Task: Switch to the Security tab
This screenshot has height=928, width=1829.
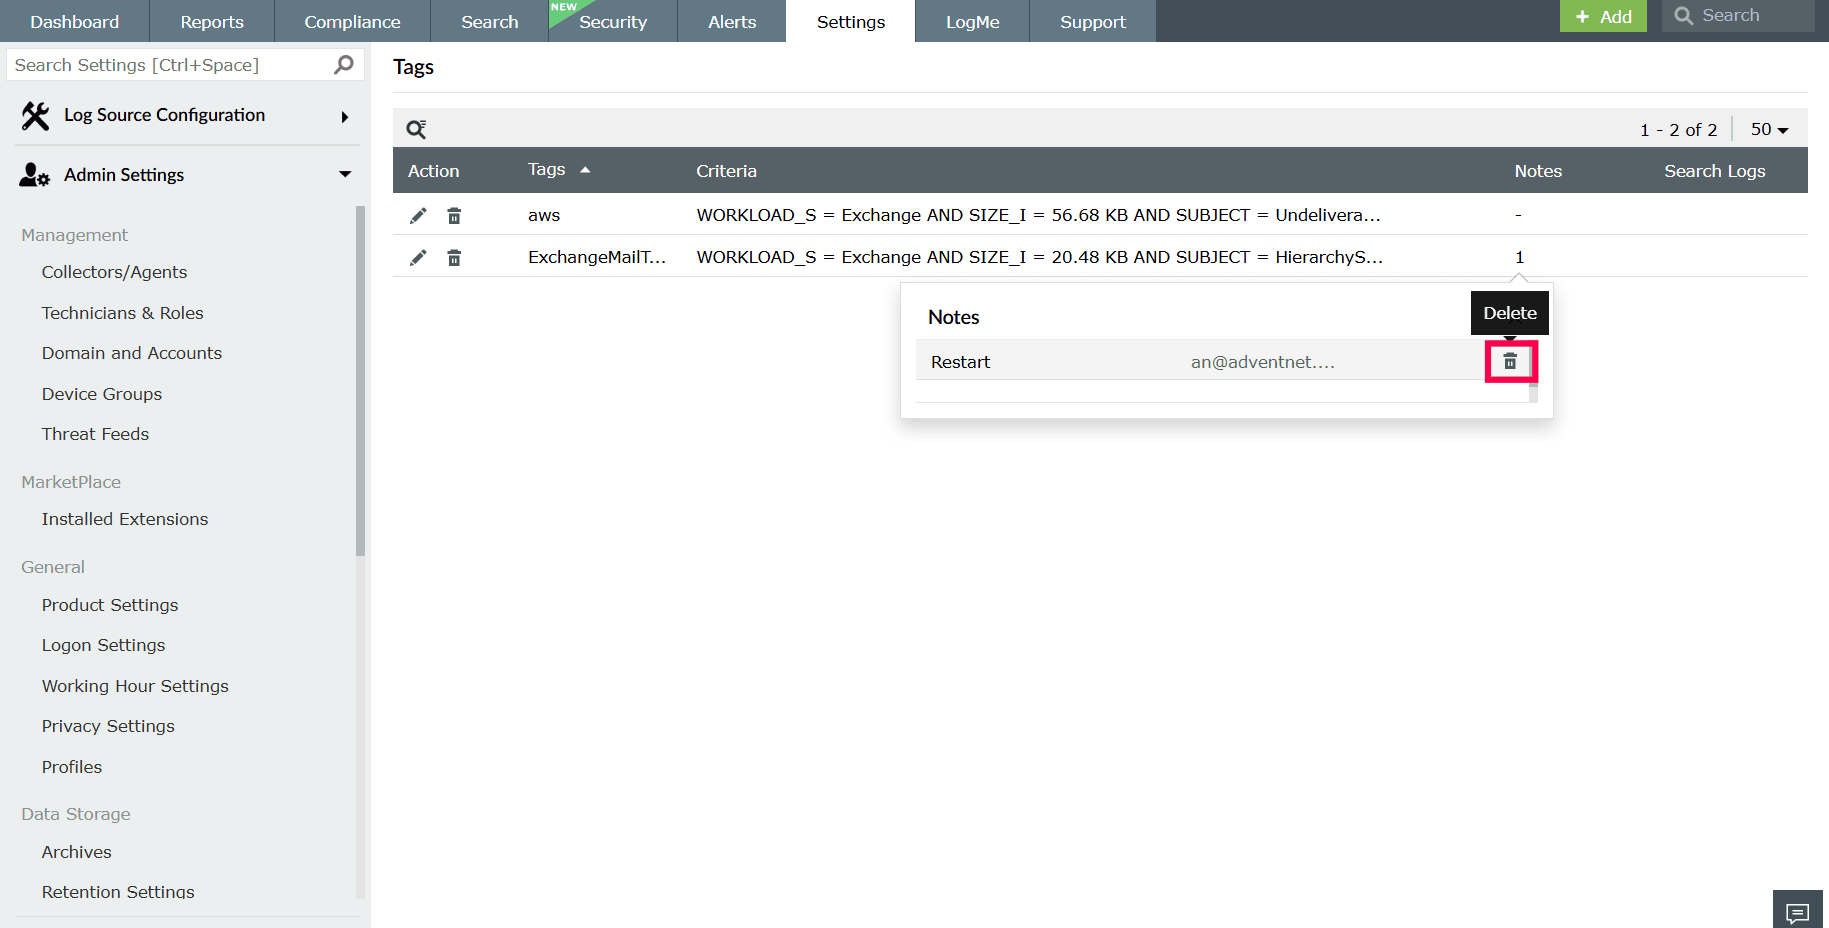Action: [613, 21]
